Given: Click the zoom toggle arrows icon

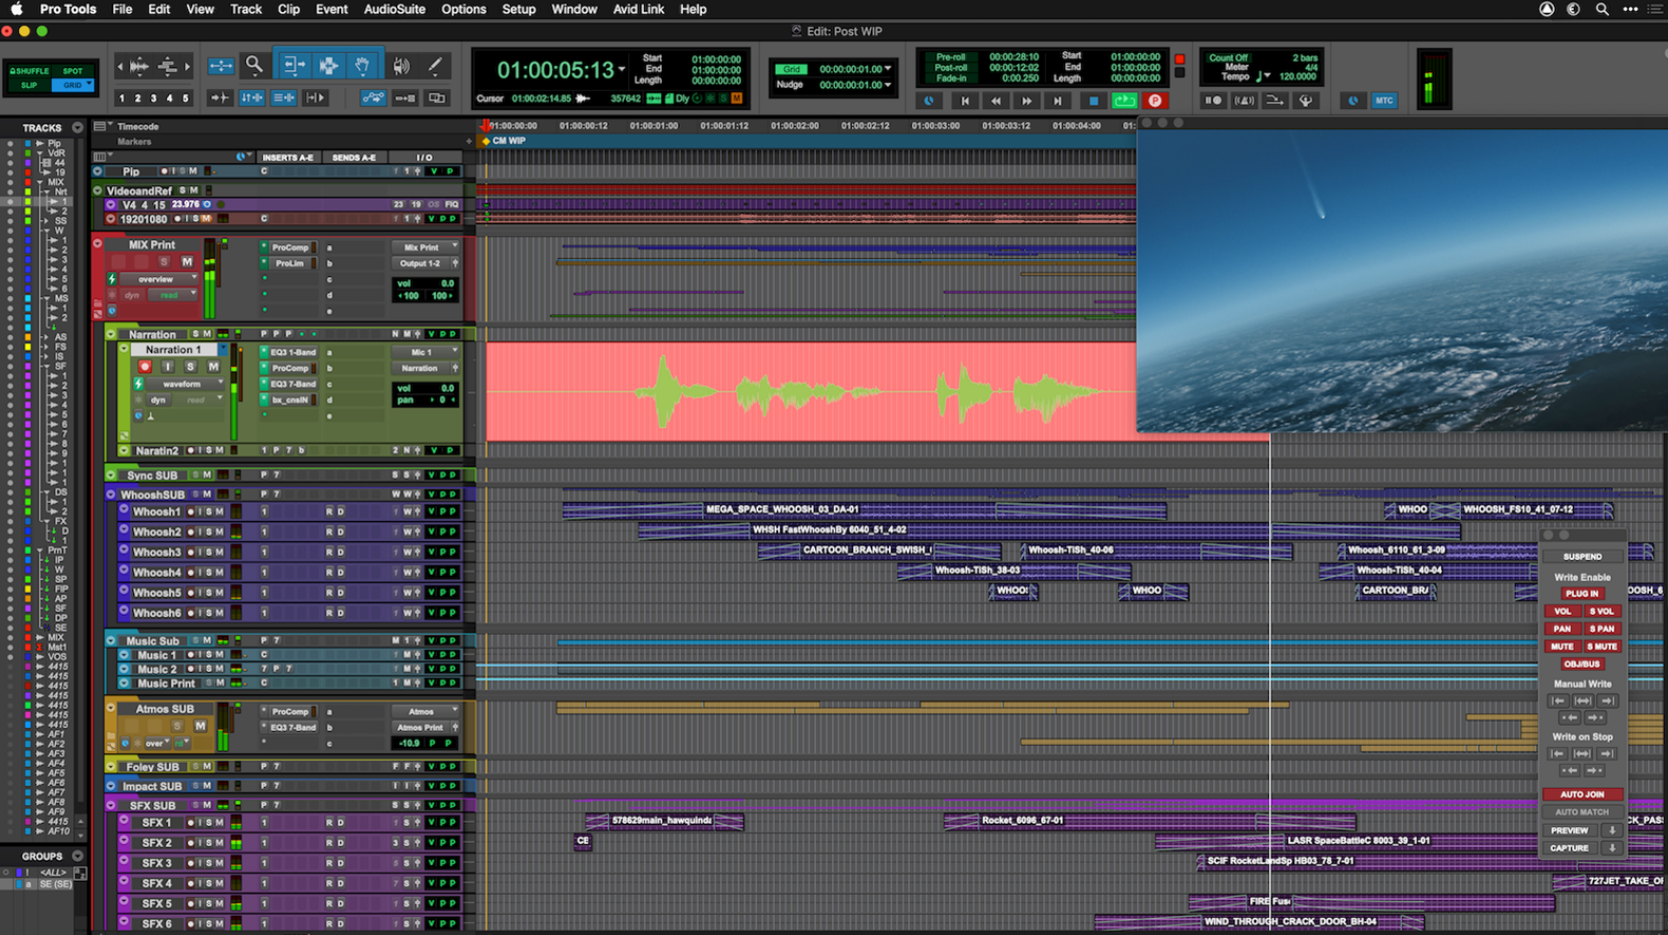Looking at the screenshot, I should pyautogui.click(x=220, y=66).
